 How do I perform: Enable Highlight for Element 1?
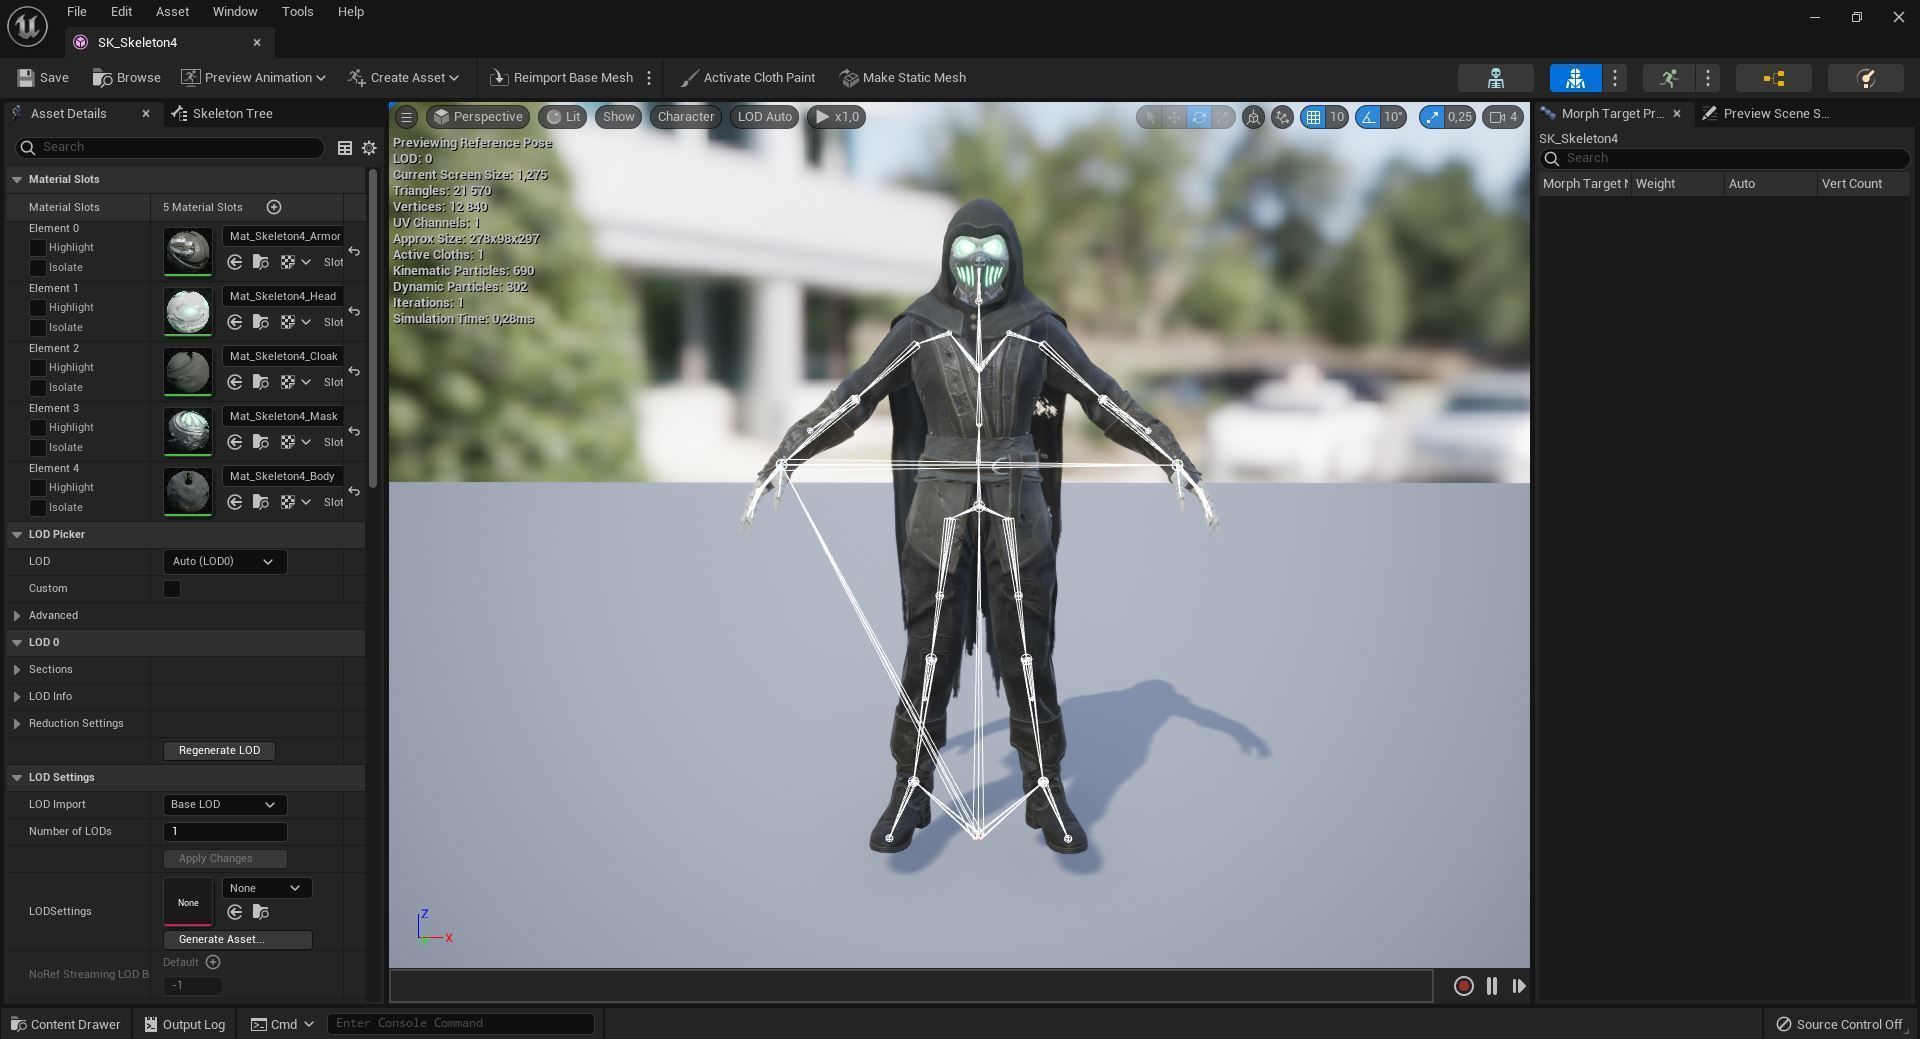[x=38, y=307]
